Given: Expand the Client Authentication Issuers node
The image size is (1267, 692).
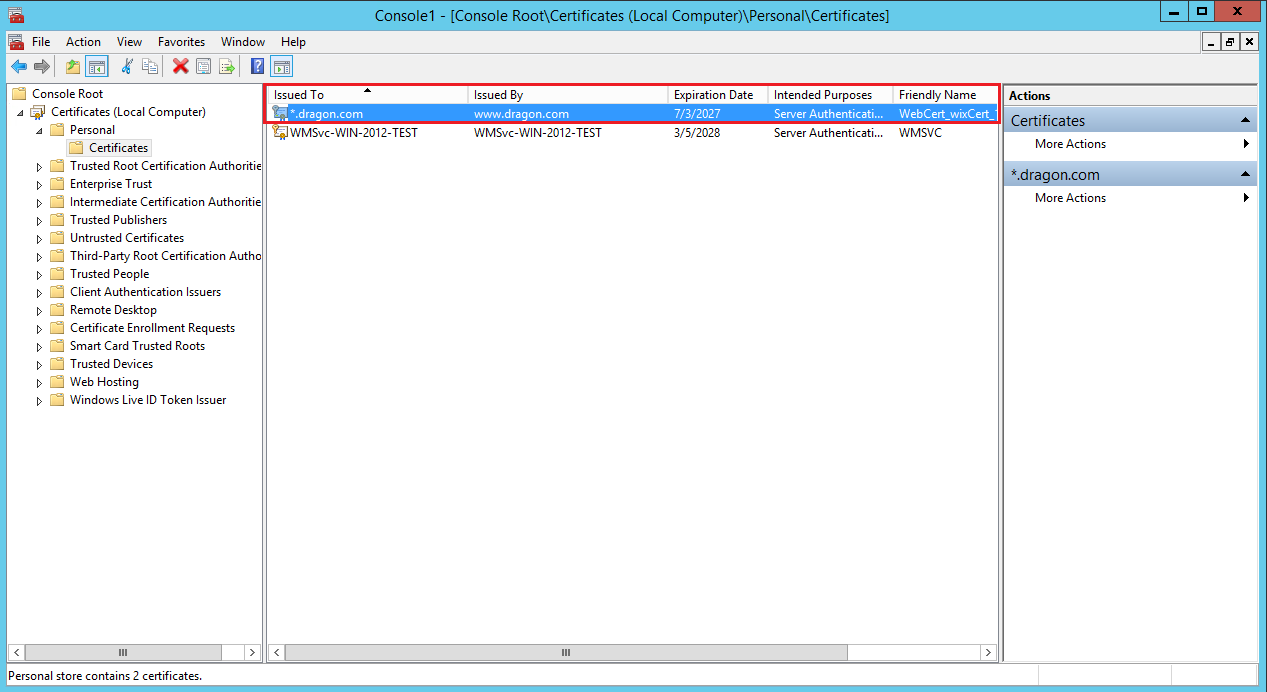Looking at the screenshot, I should [39, 293].
